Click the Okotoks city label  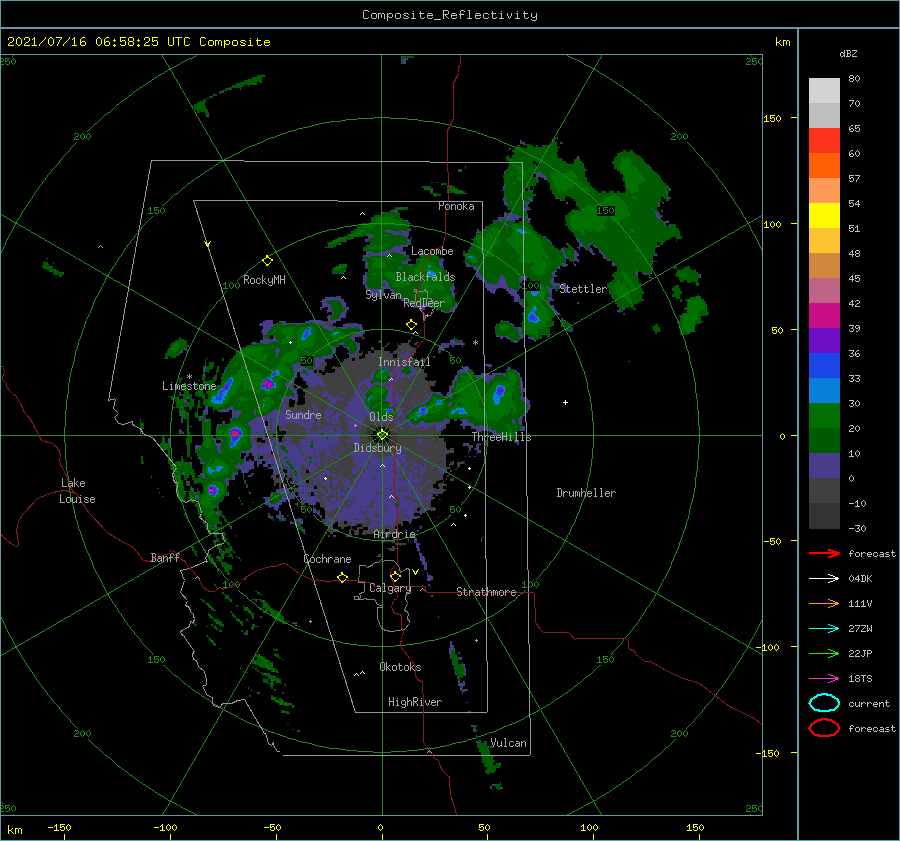coord(400,666)
